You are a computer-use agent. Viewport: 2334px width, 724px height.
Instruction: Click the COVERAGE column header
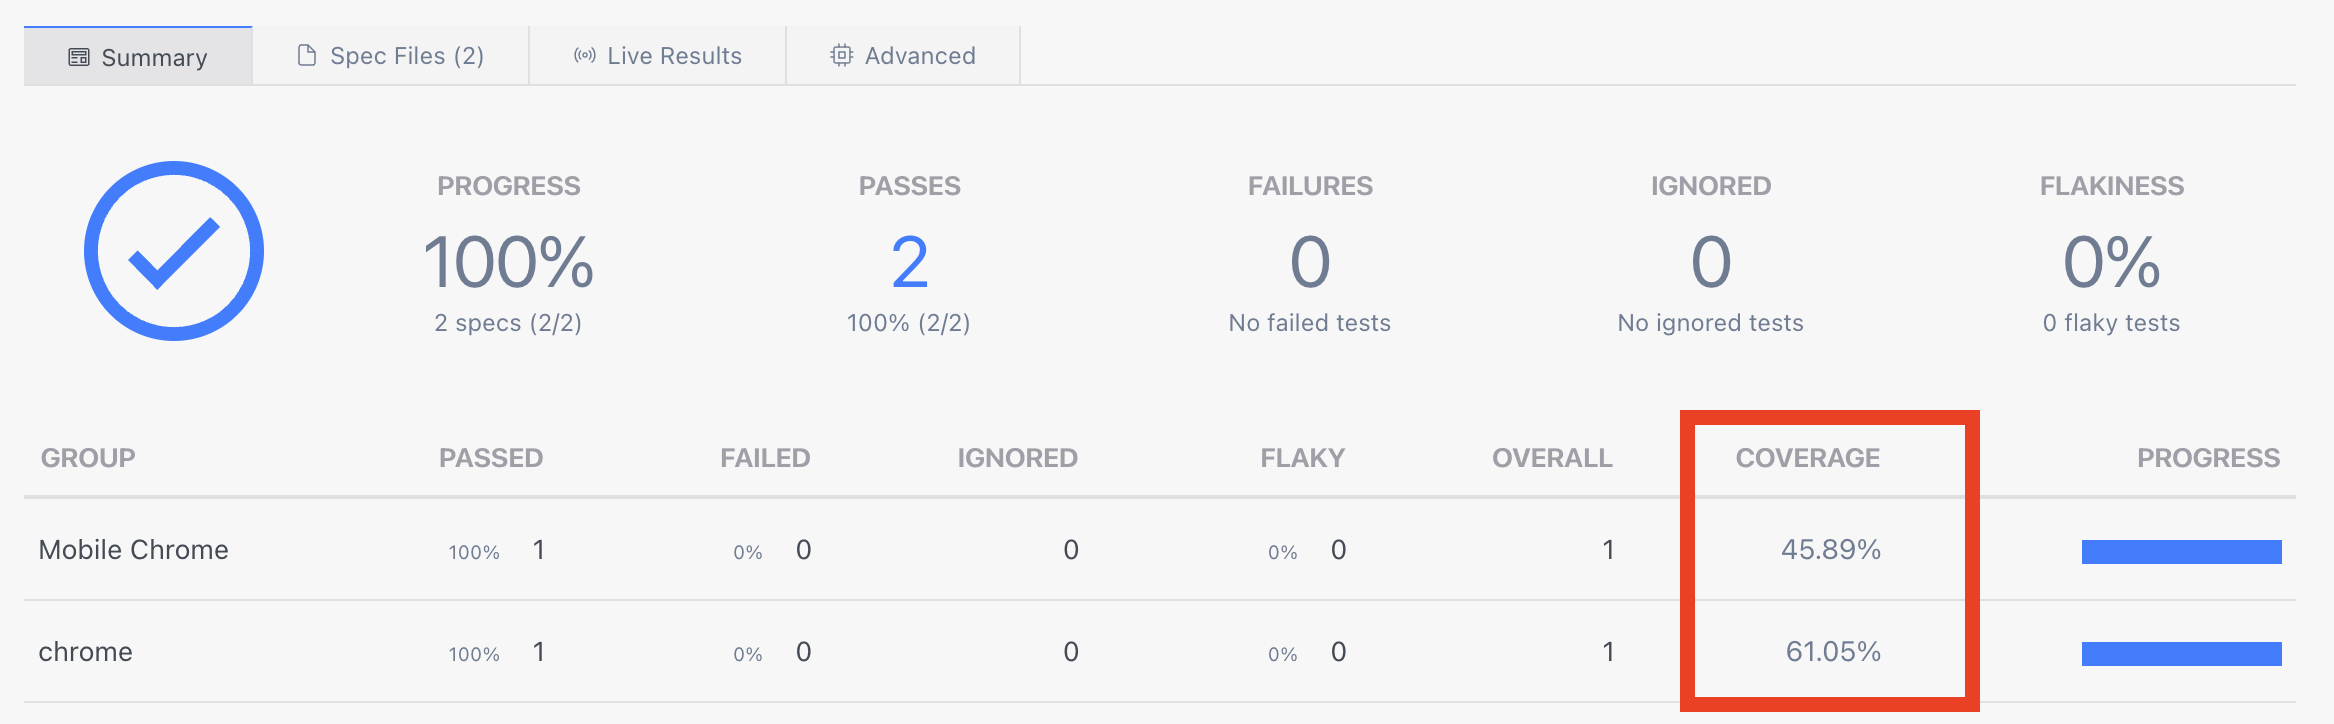pos(1807,458)
